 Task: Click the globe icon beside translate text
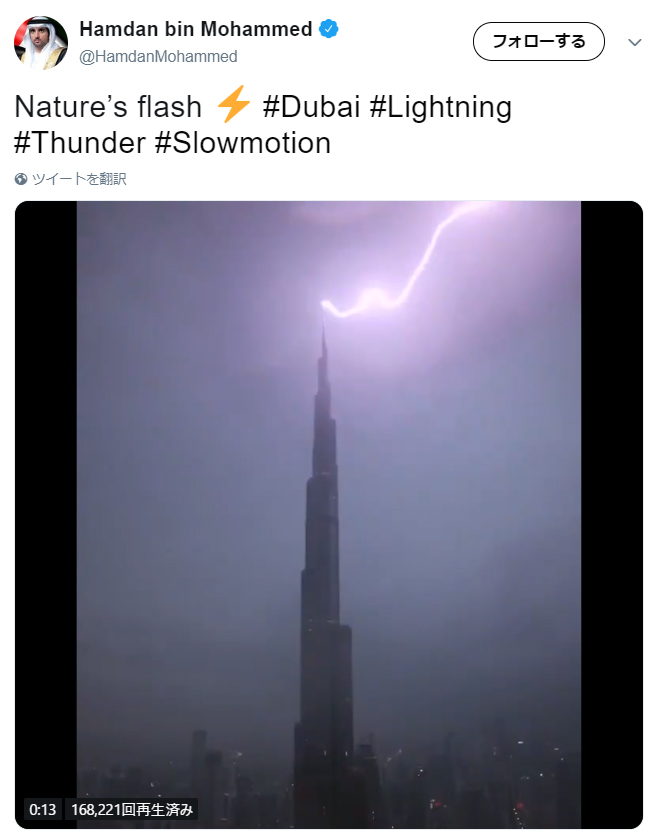tap(21, 179)
